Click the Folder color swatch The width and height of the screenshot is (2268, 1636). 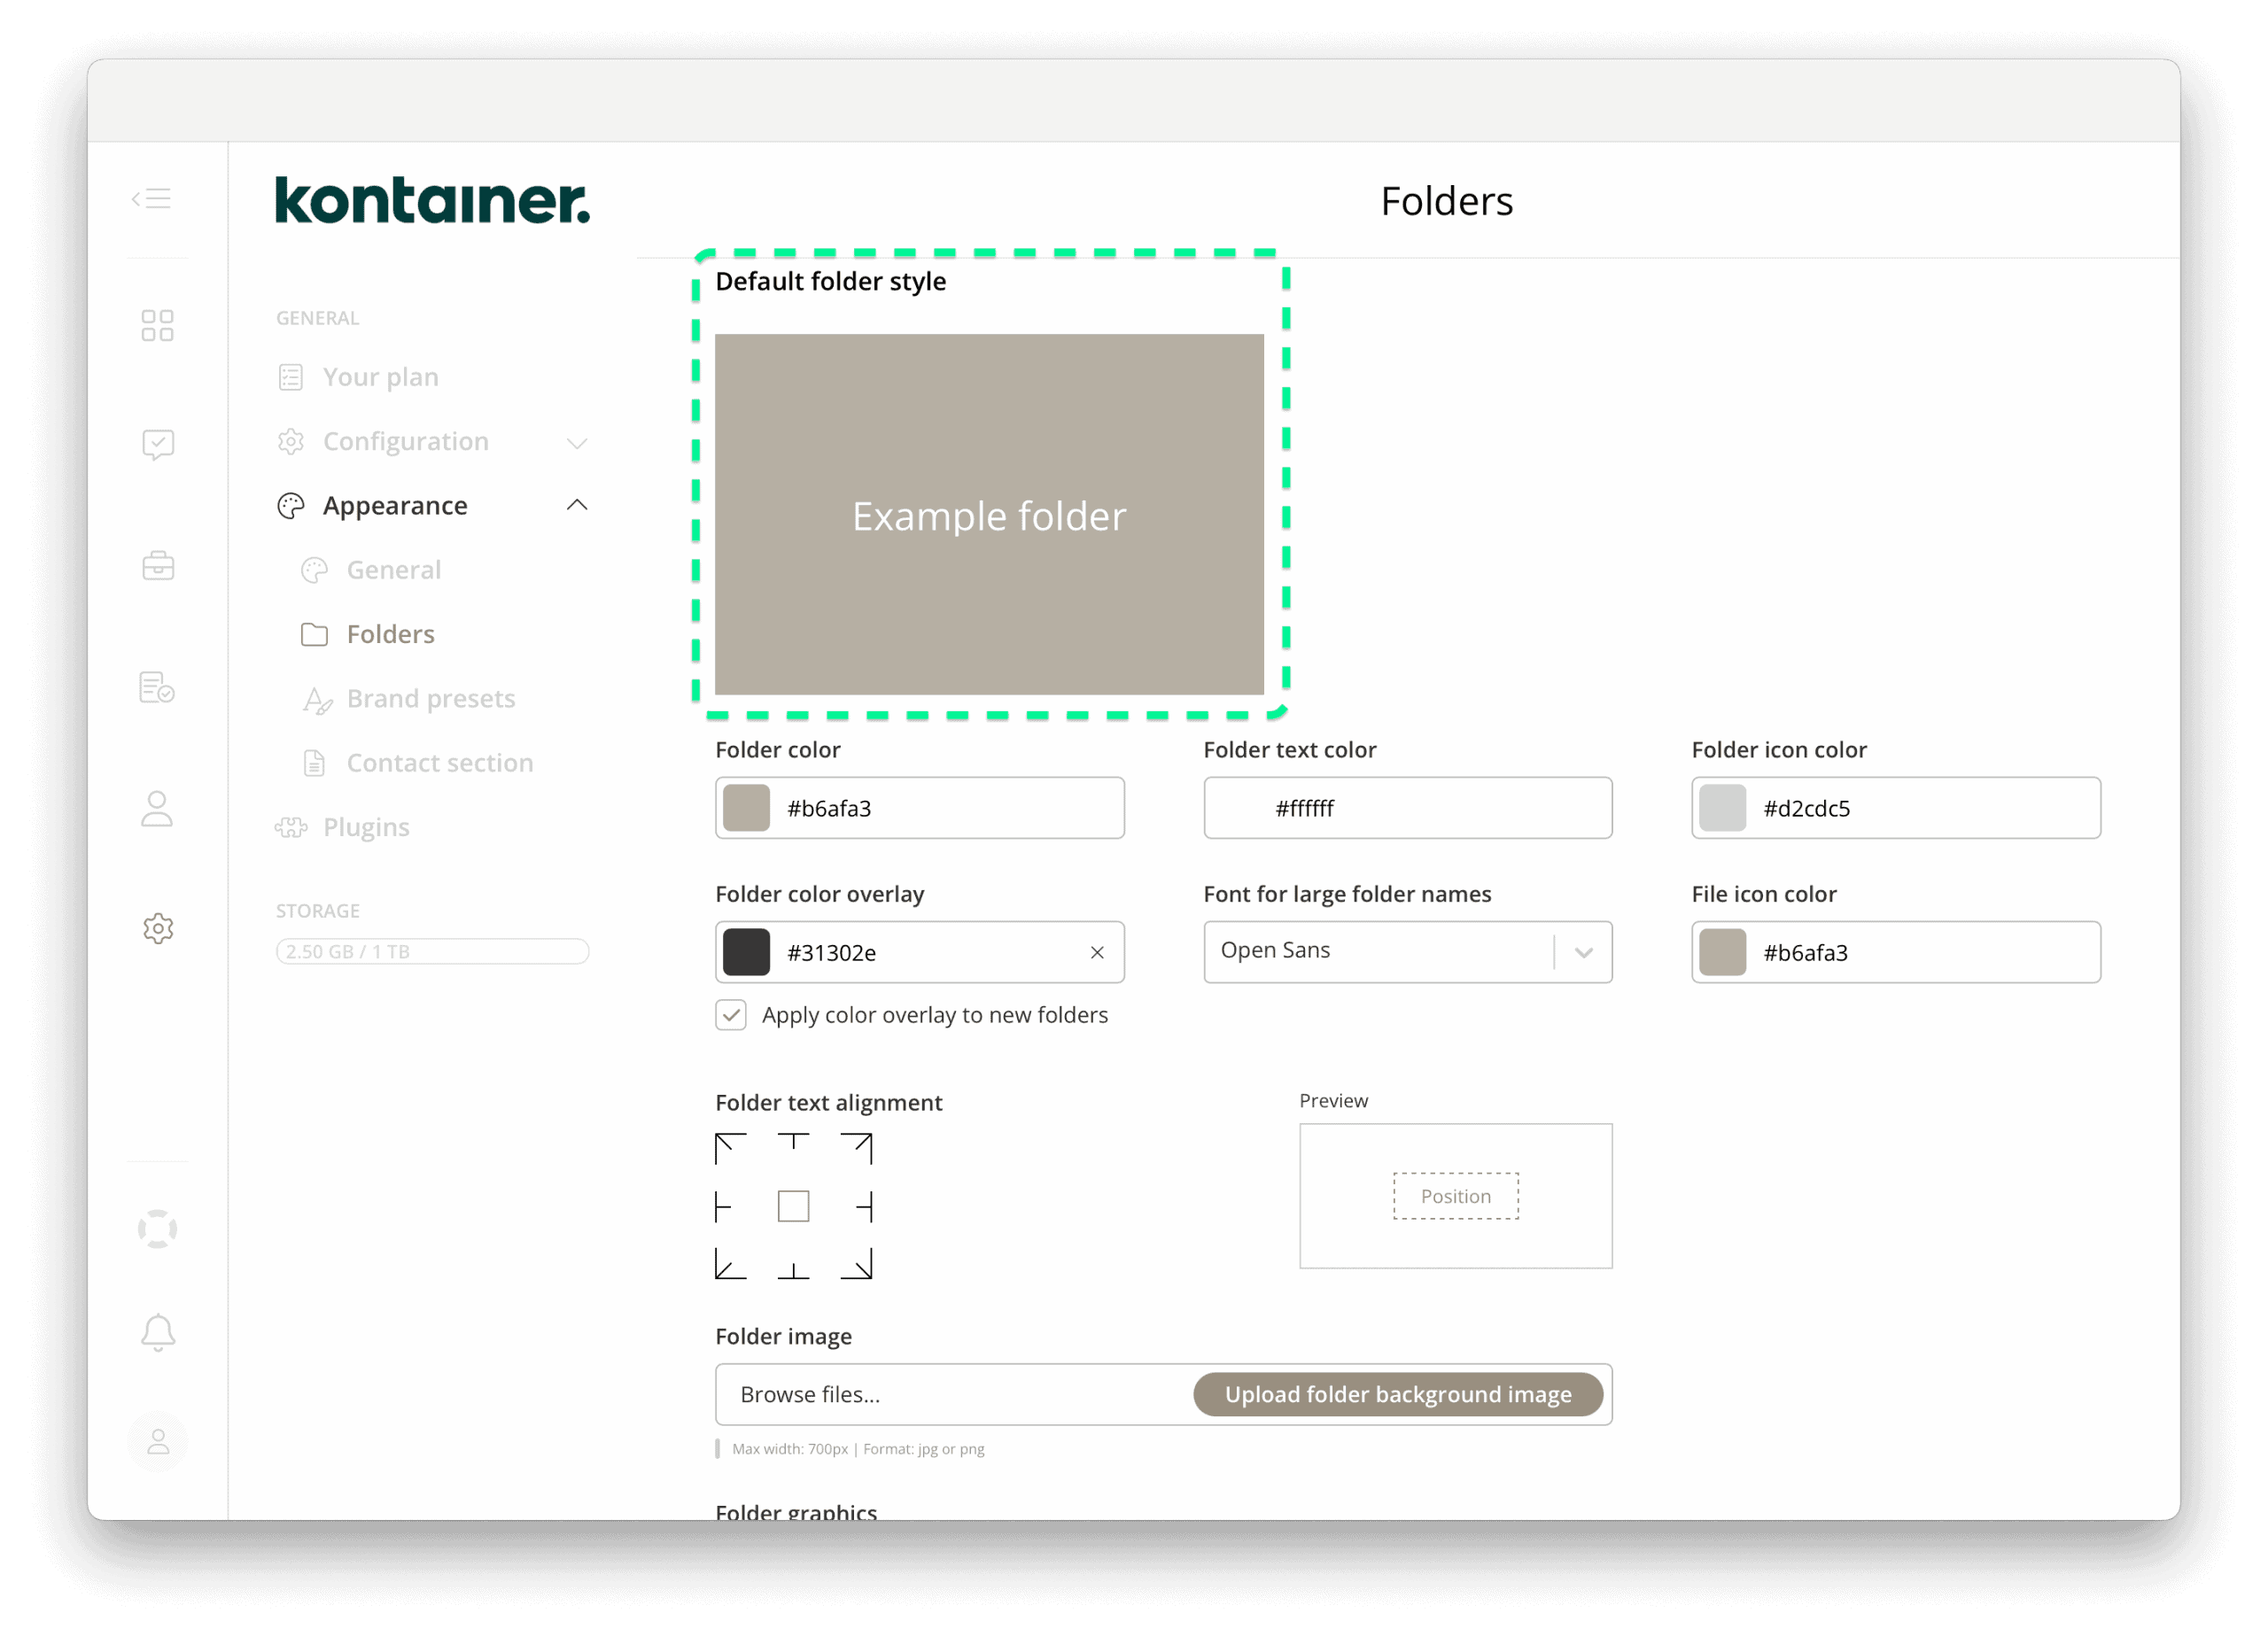[x=745, y=807]
